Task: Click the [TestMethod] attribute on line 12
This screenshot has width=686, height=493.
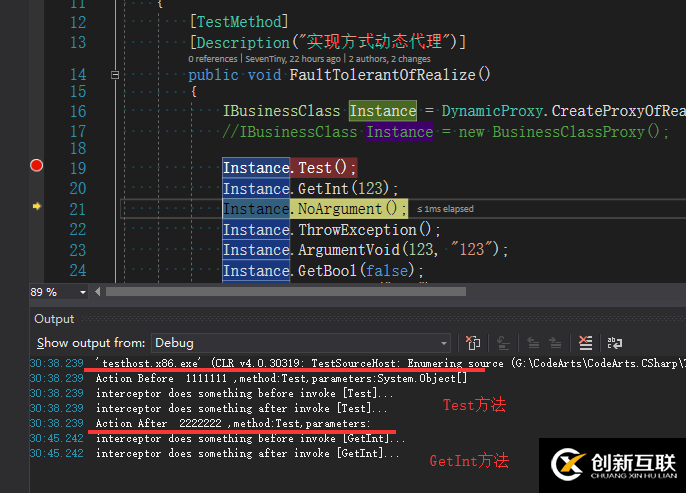Action: pos(239,22)
